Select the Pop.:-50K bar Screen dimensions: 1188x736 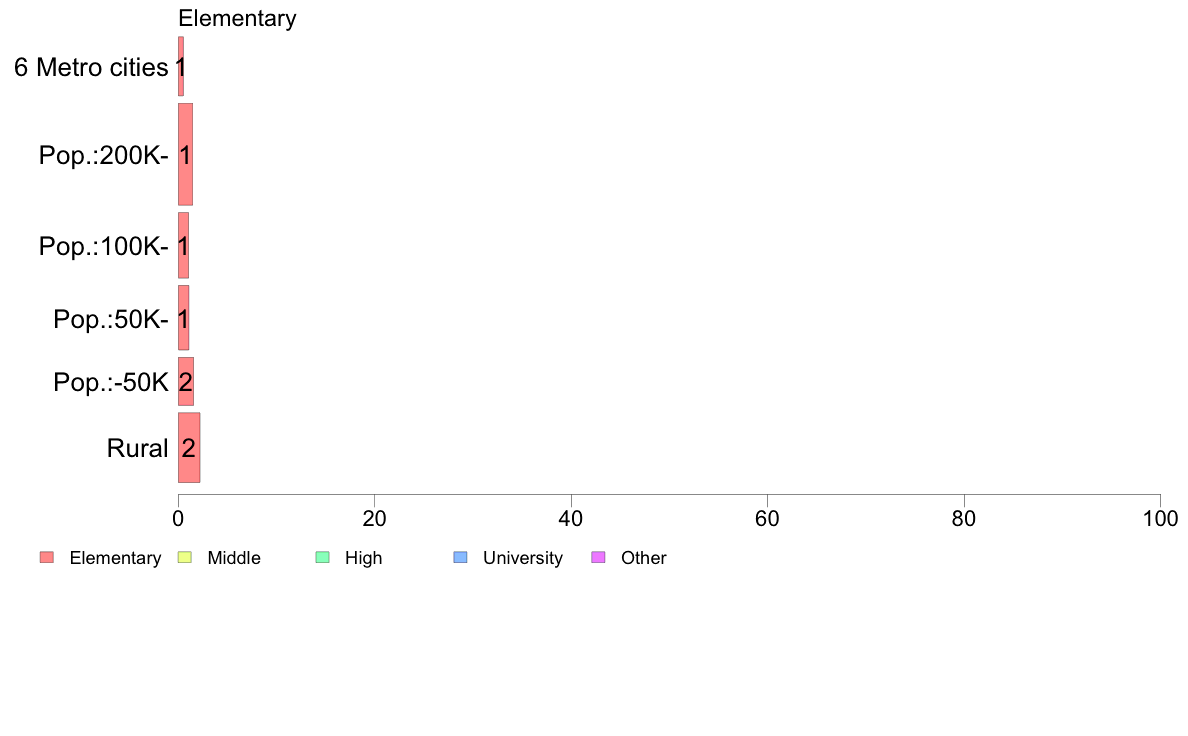186,382
